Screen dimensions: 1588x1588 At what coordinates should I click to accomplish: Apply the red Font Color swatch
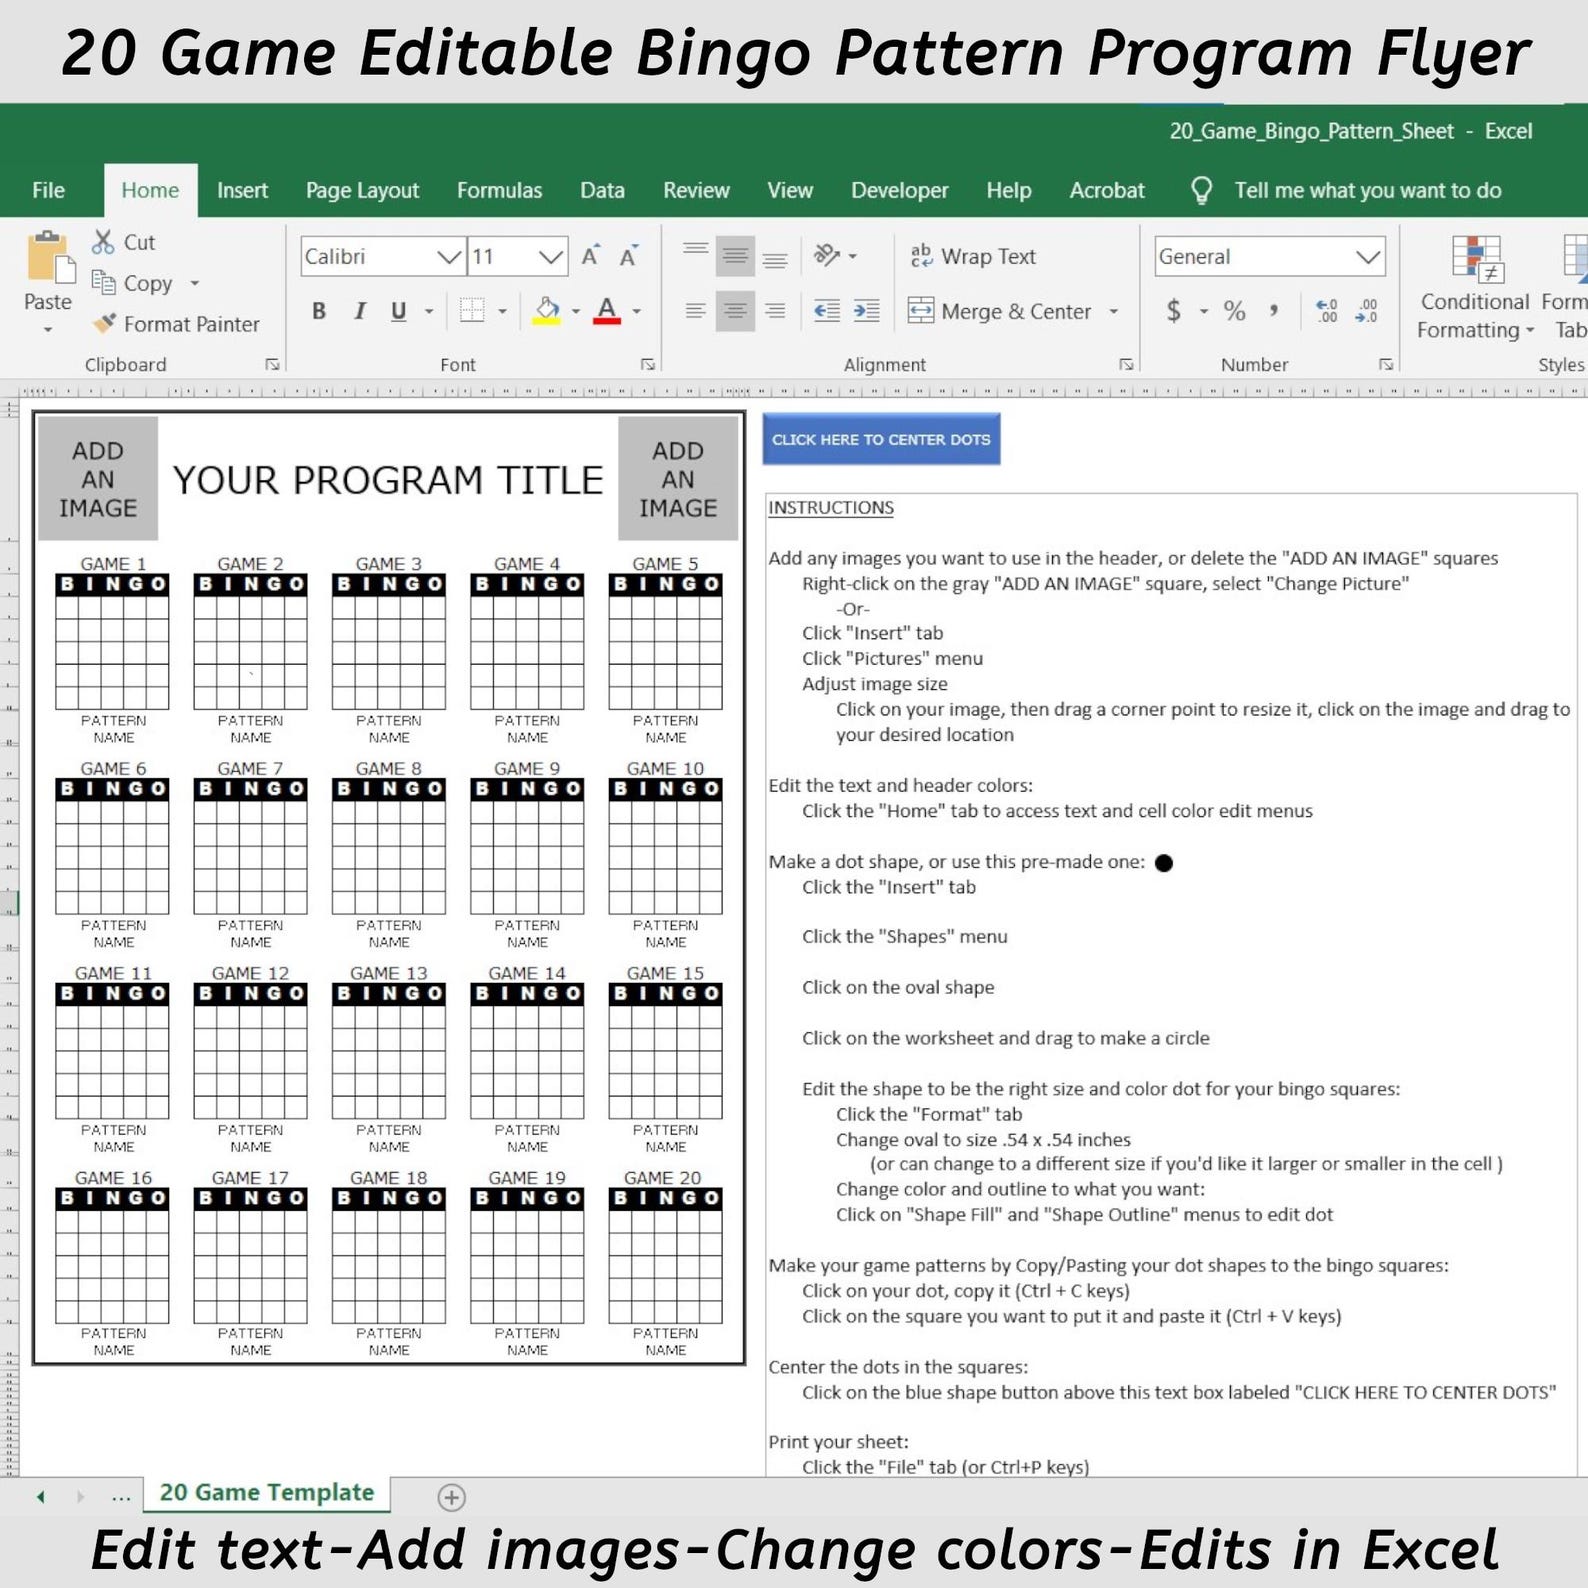(607, 311)
